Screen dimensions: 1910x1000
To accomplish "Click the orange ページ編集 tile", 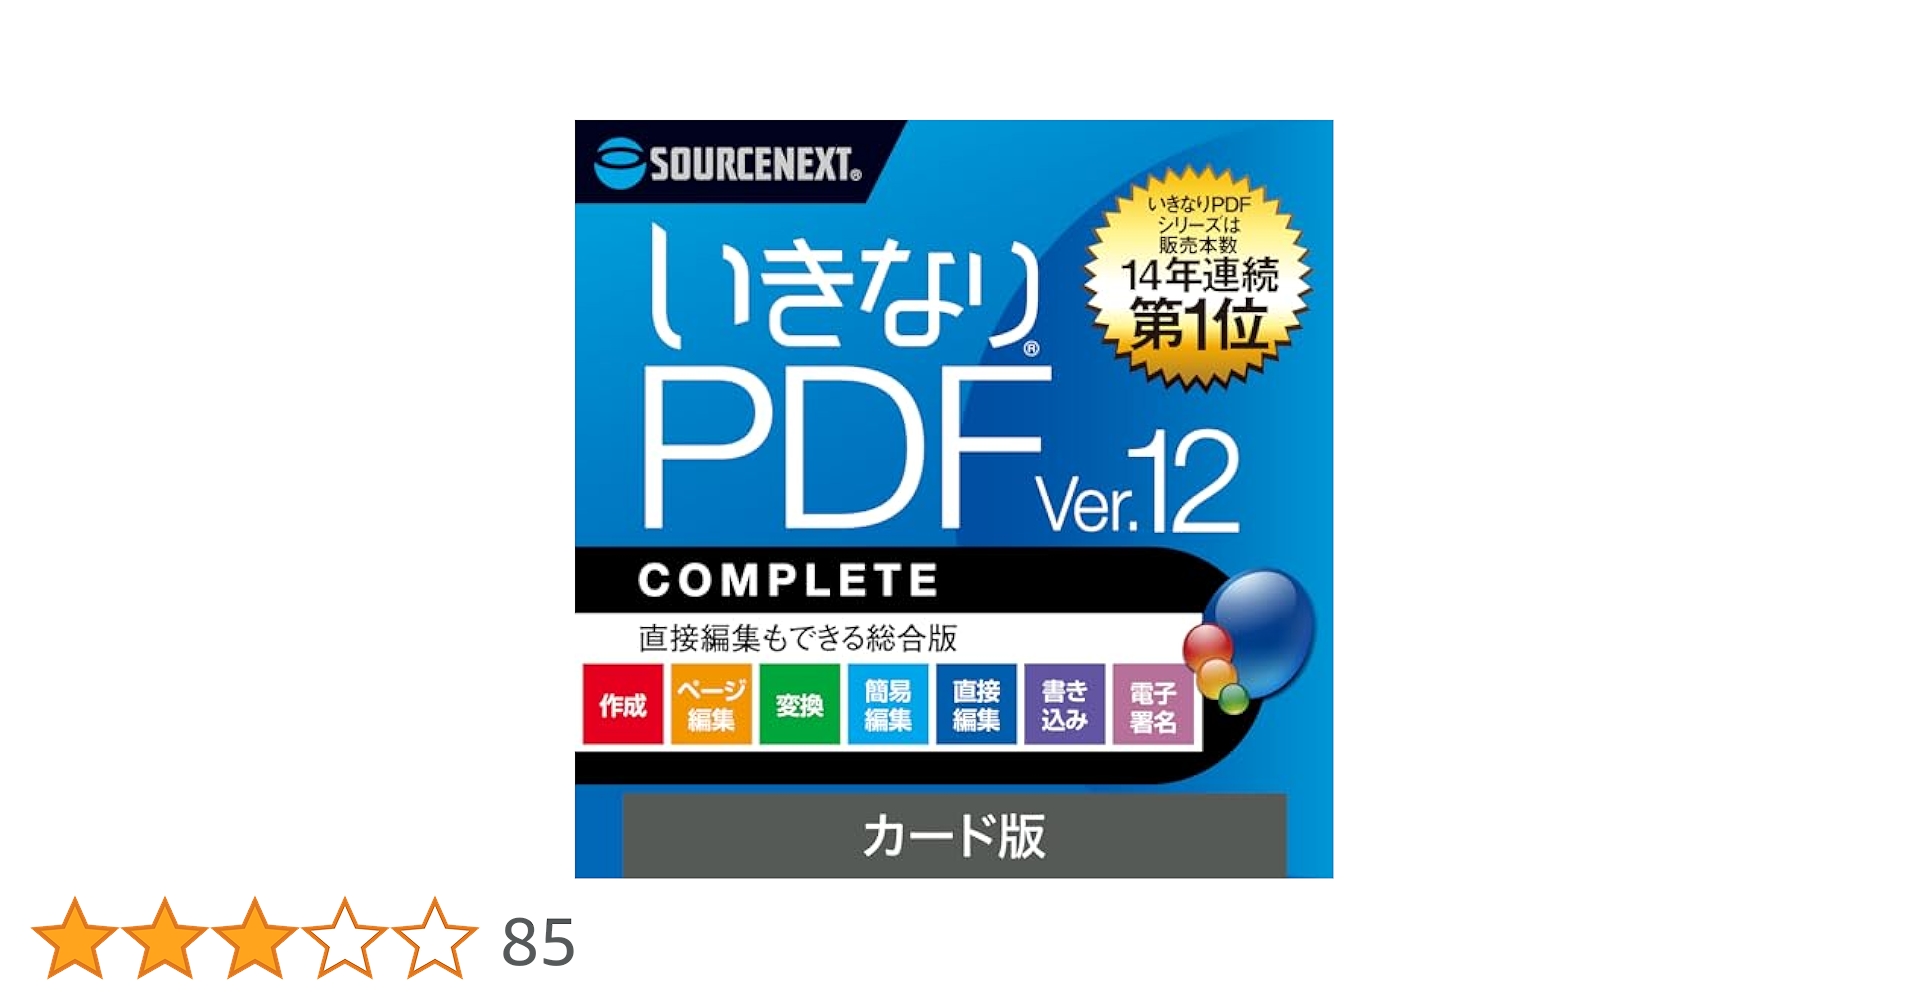I will (x=711, y=704).
